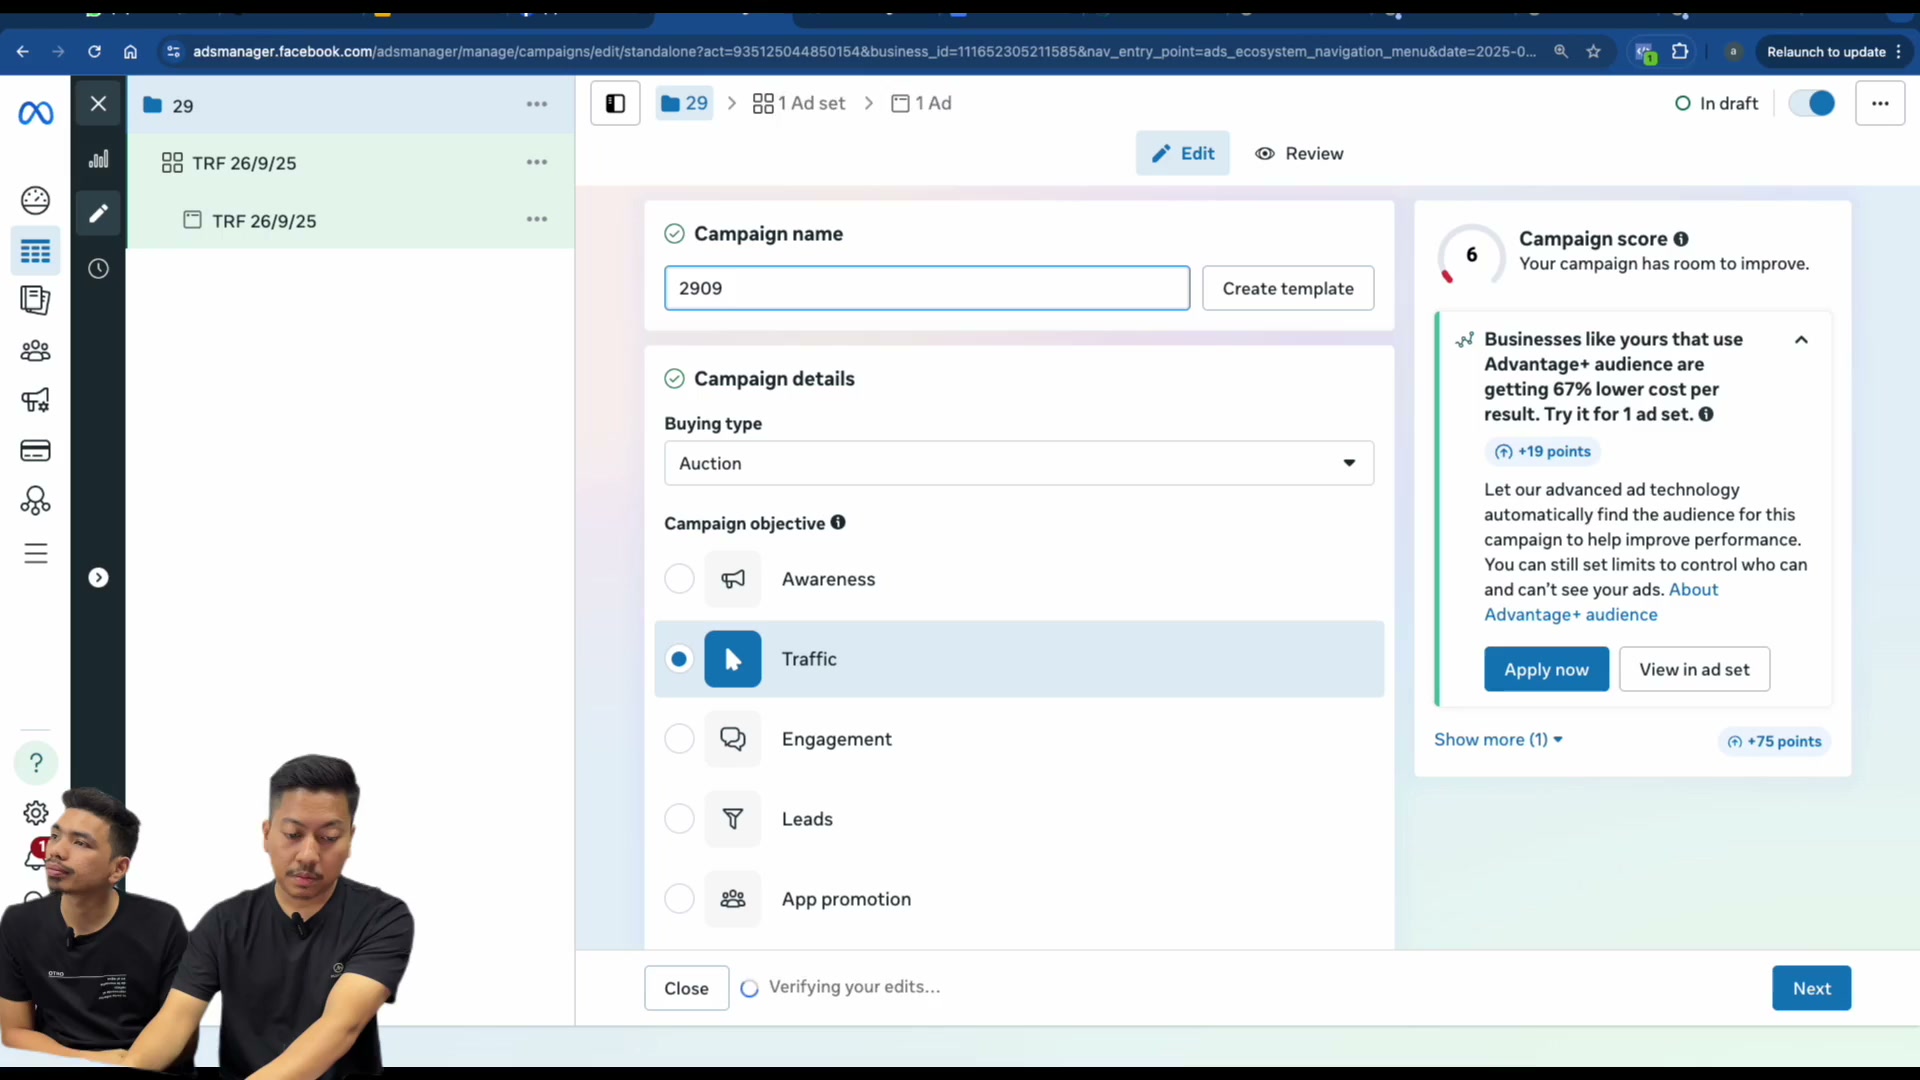1920x1080 pixels.
Task: Open the Audiences people icon in sidebar
Action: 36,351
